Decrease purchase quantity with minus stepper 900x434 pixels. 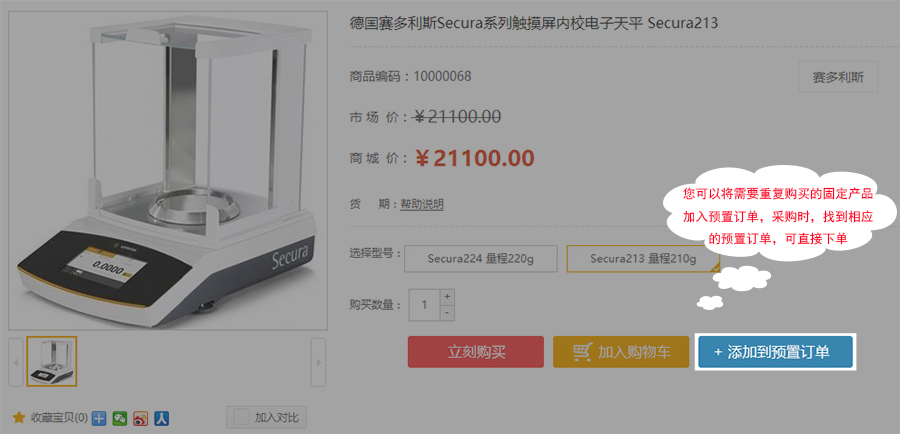click(447, 313)
